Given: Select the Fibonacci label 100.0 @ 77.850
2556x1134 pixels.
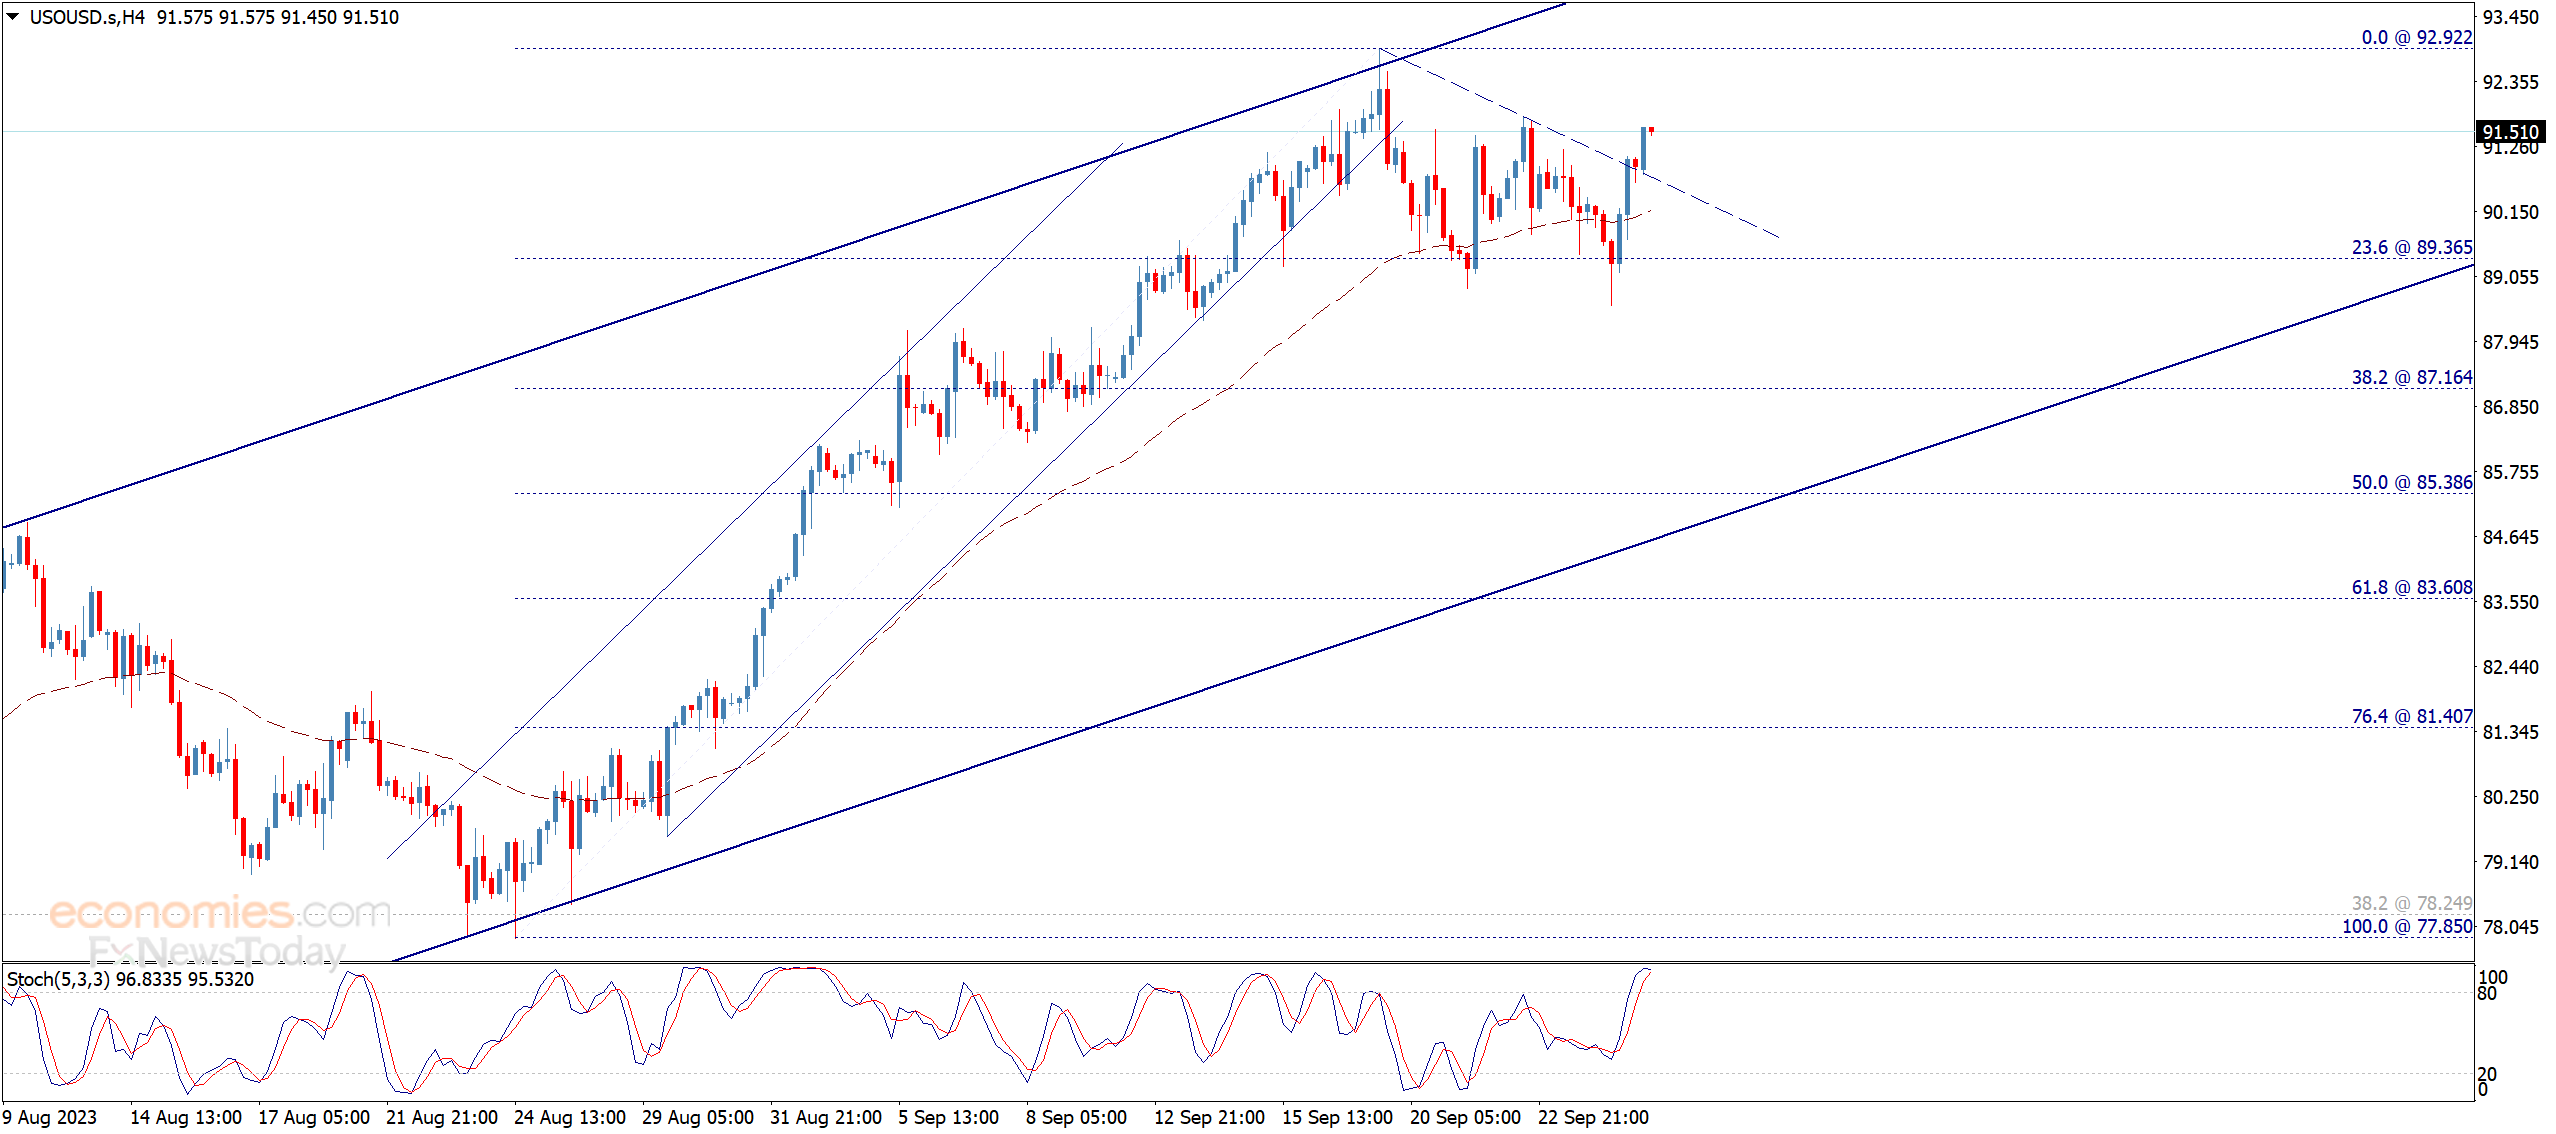Looking at the screenshot, I should (2407, 926).
